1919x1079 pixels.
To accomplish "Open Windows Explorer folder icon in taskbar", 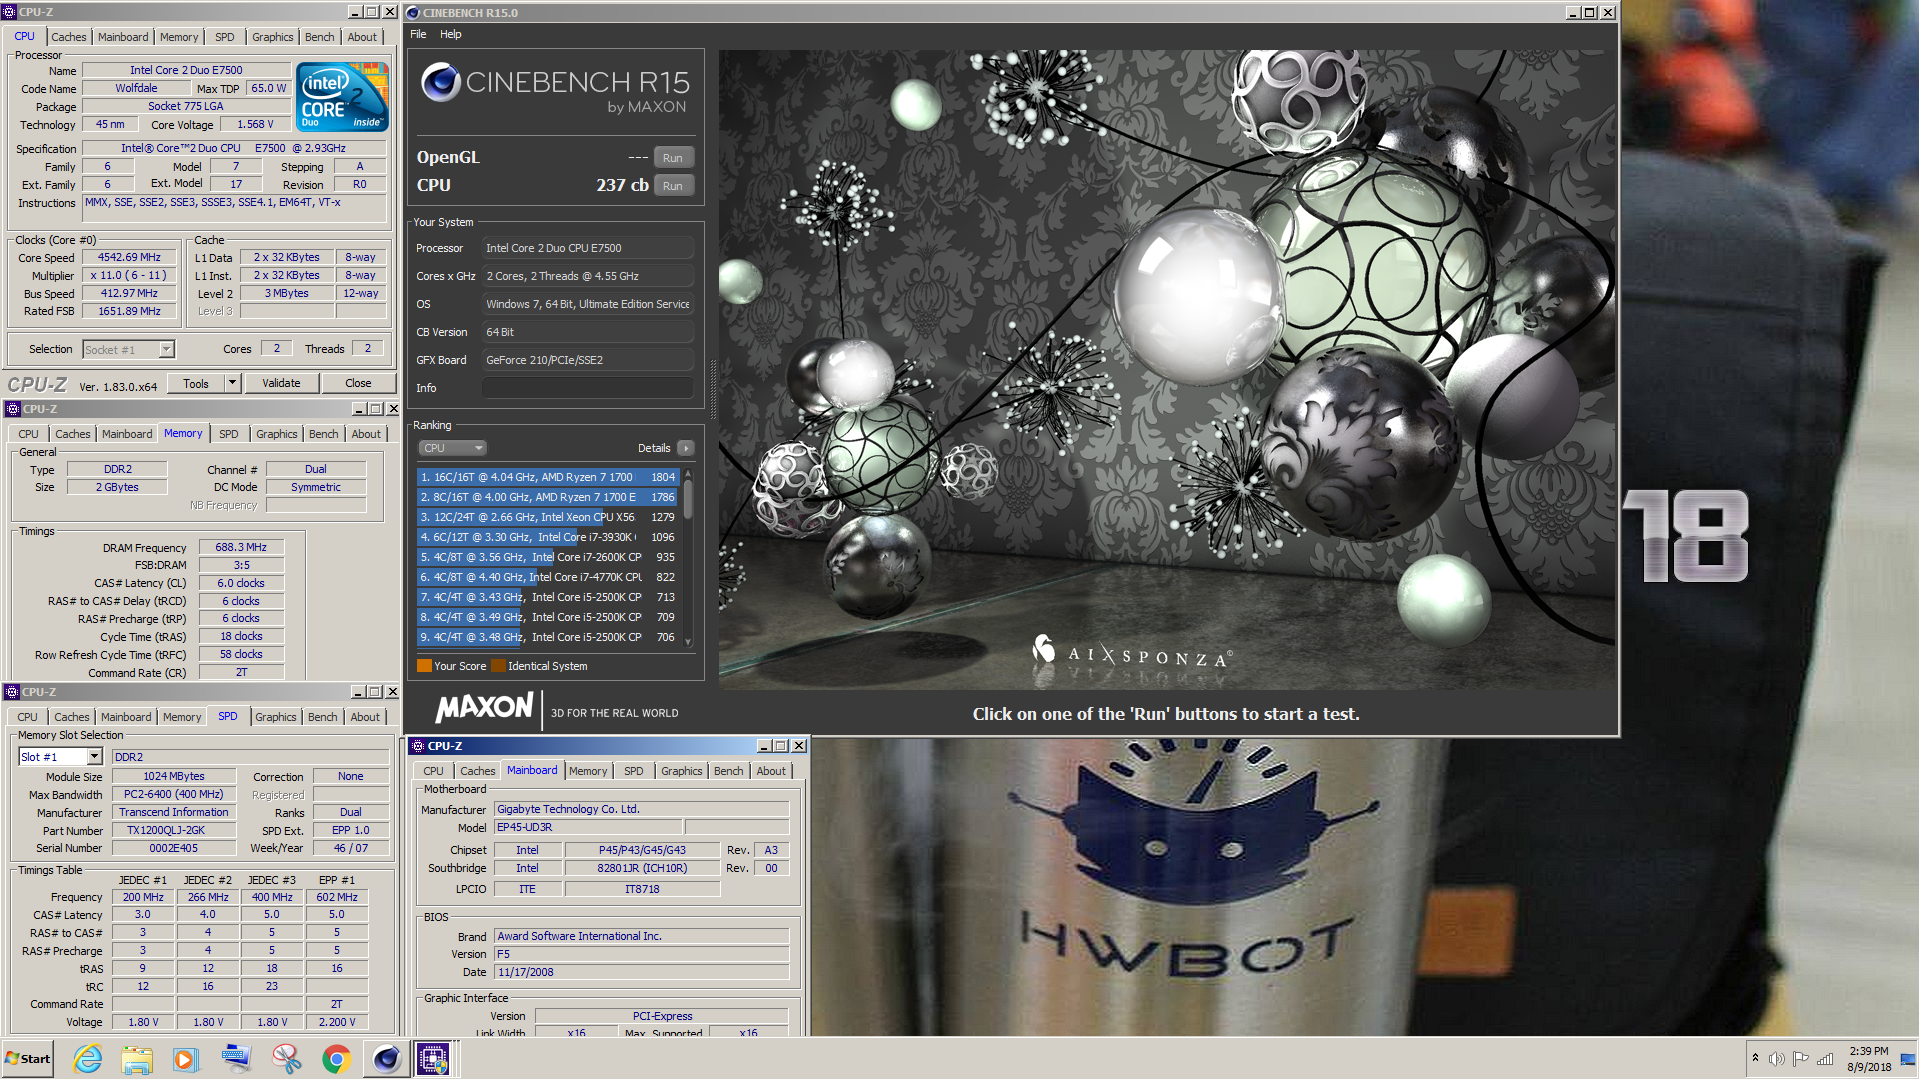I will pos(137,1059).
